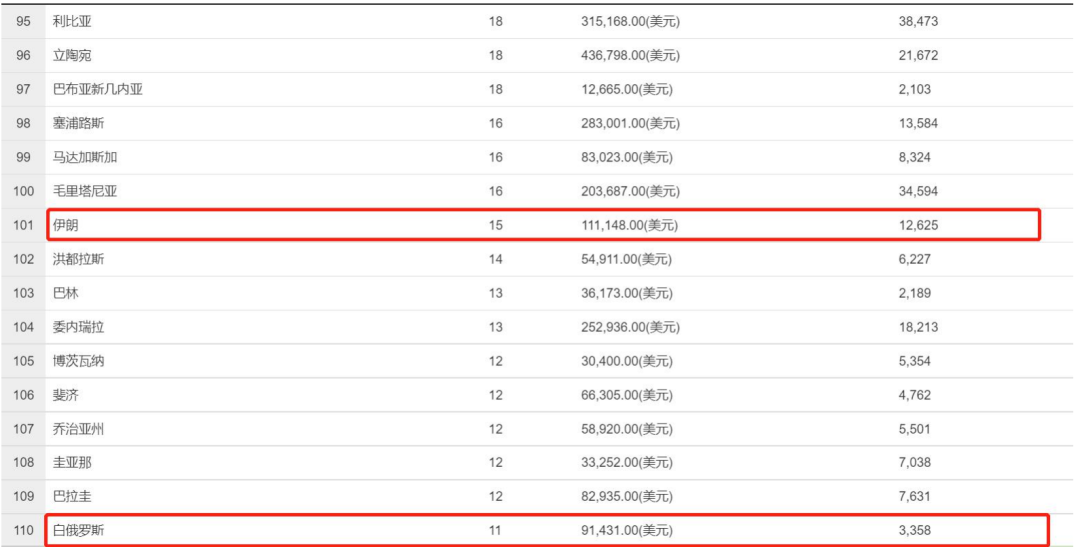This screenshot has width=1080, height=547.
Task: Click on 塞浦路斯 in the table
Action: [79, 123]
